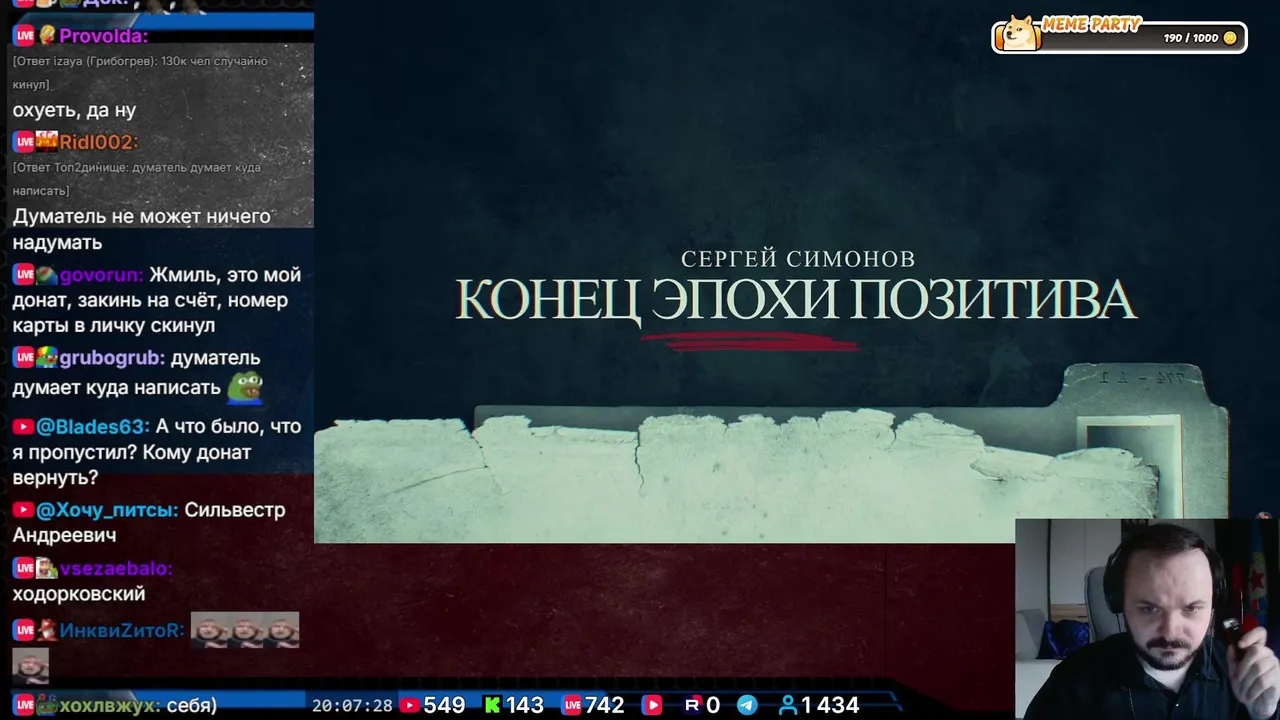This screenshot has width=1280, height=720.
Task: Click the Telegram icon in the status bar
Action: tap(747, 705)
